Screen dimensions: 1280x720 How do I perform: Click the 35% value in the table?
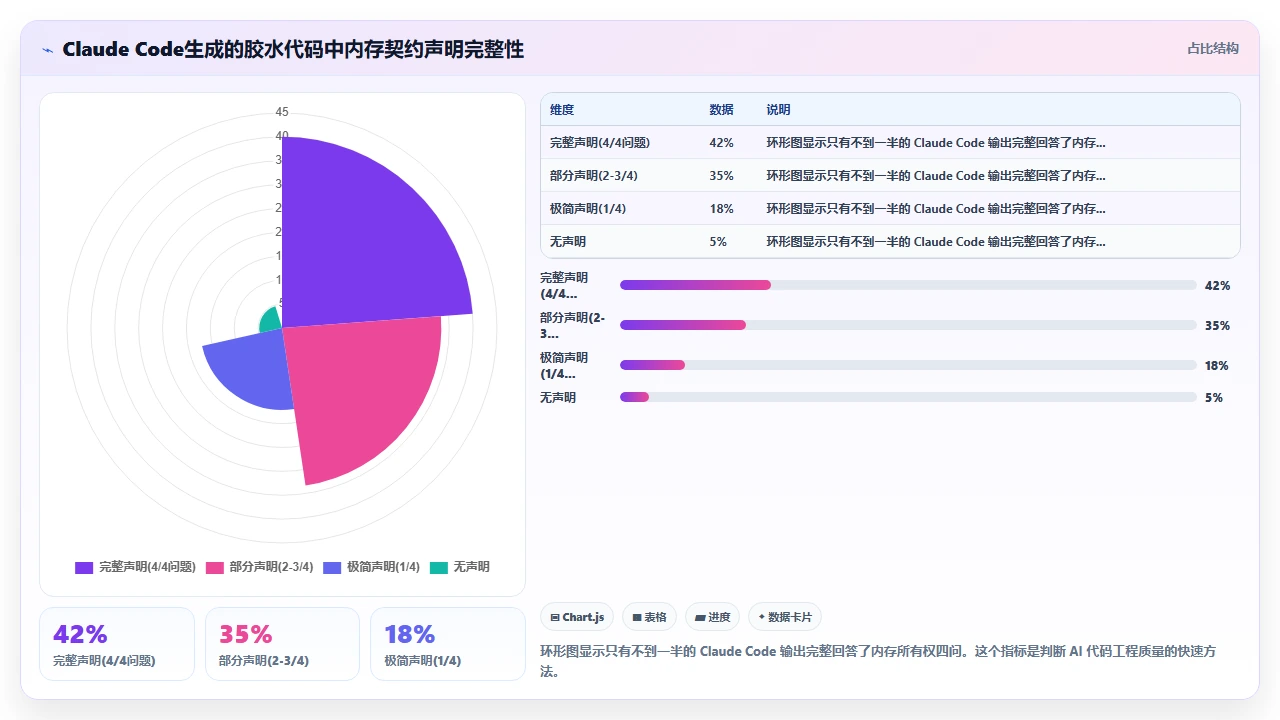721,176
